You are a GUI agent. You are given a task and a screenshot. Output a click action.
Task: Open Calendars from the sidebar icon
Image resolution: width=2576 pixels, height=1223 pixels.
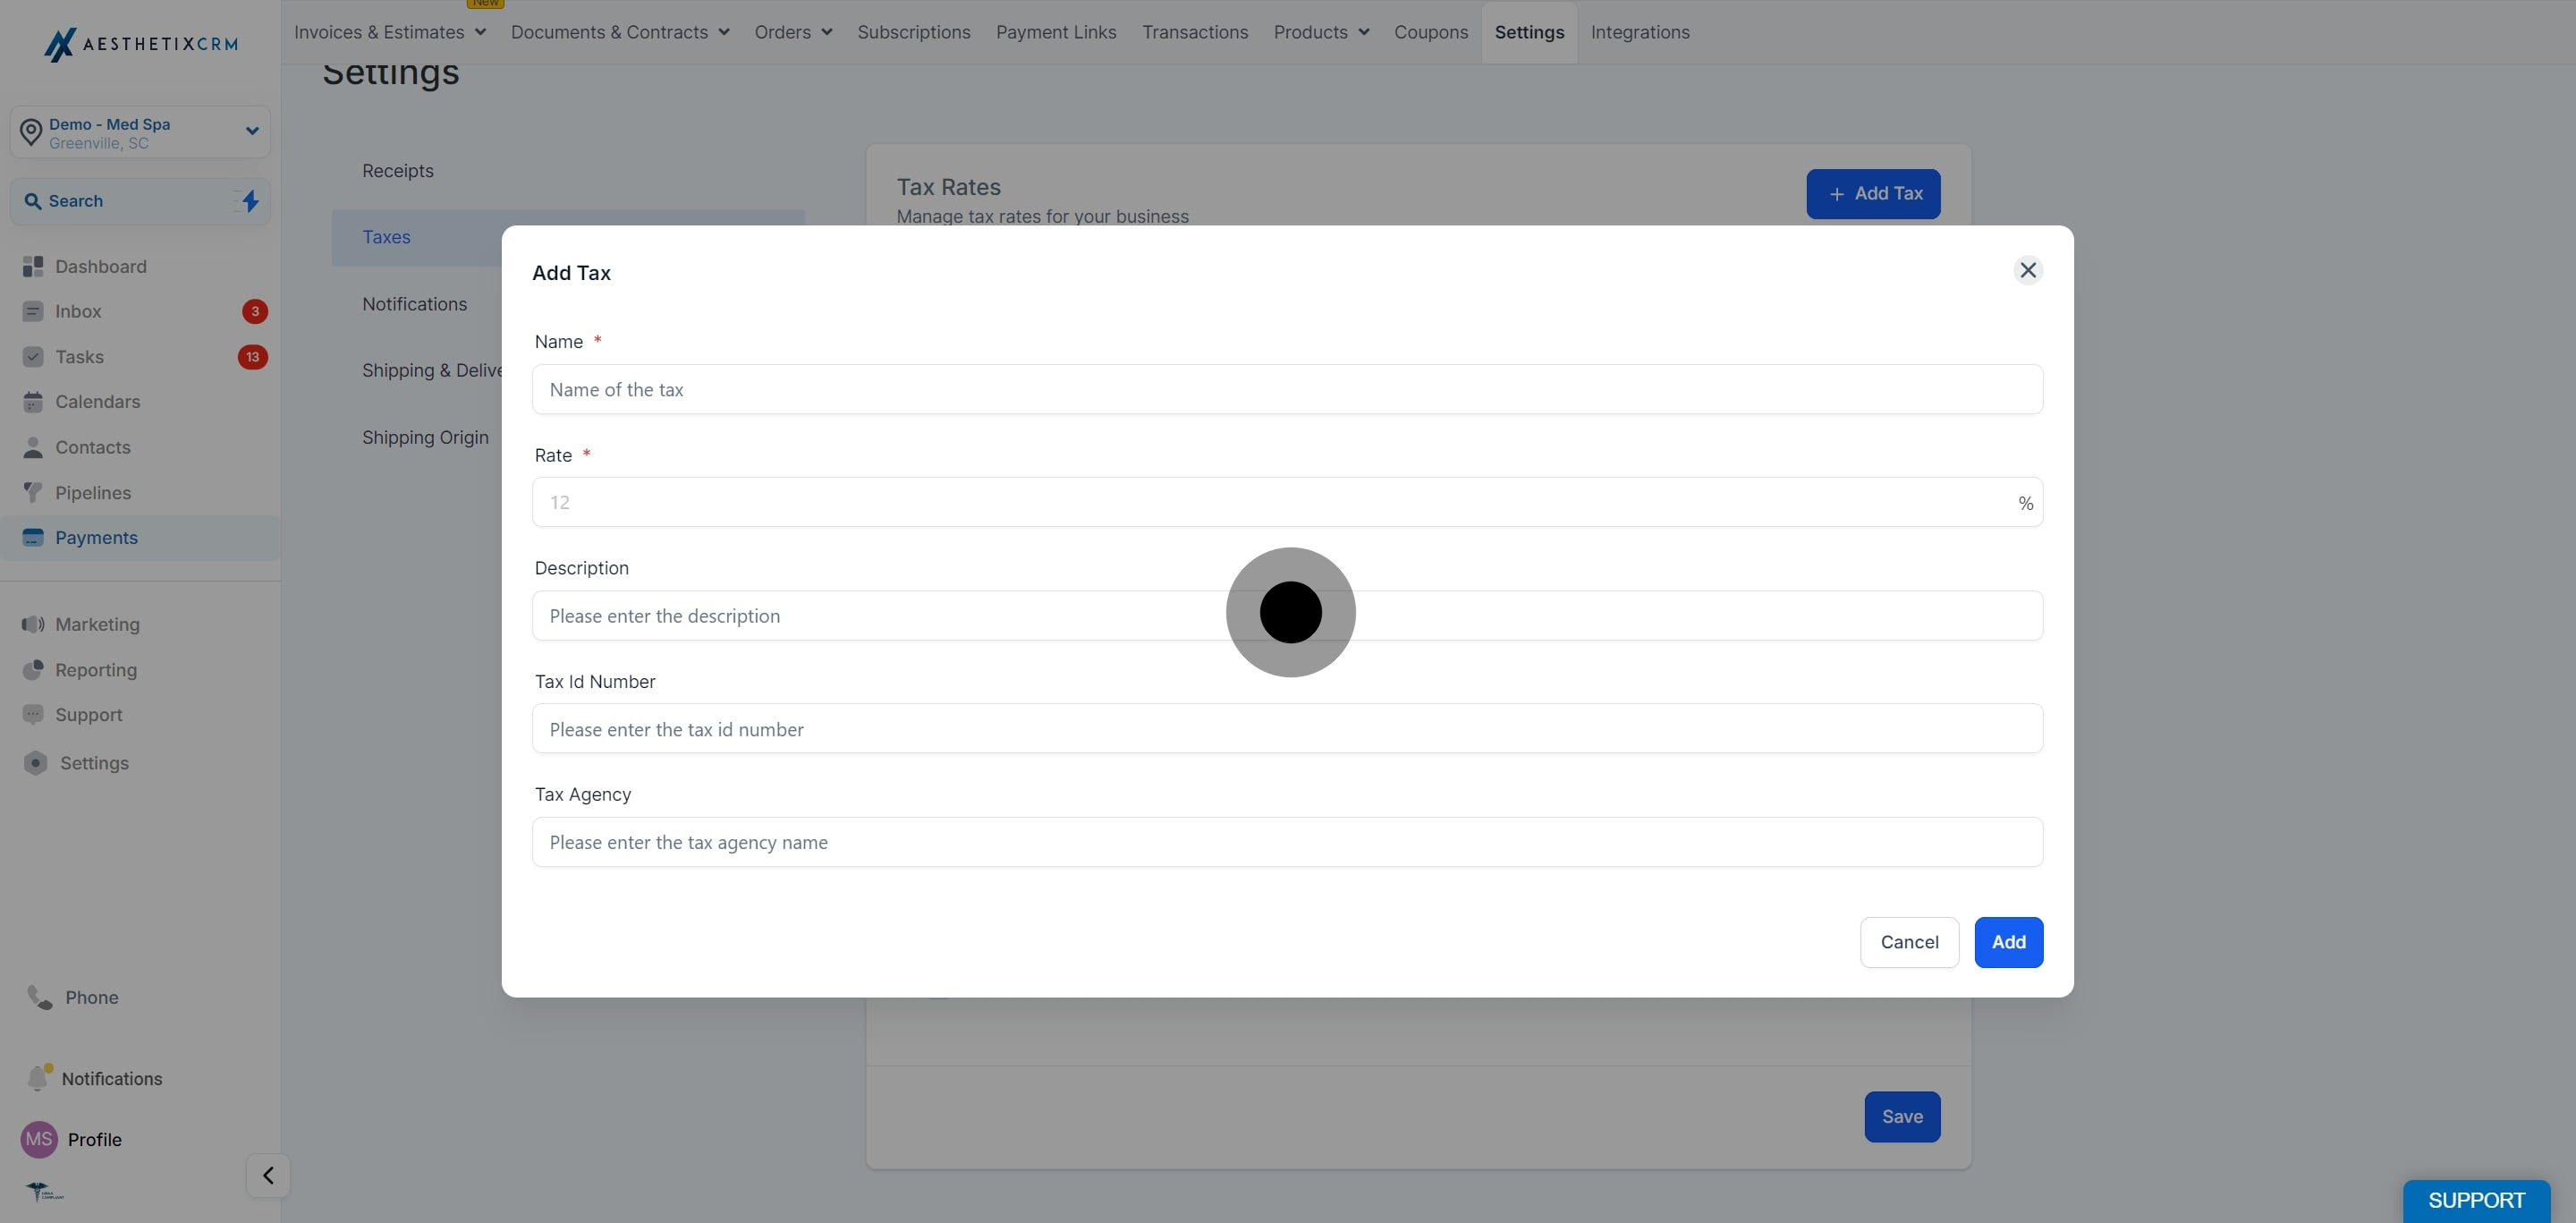pyautogui.click(x=33, y=402)
